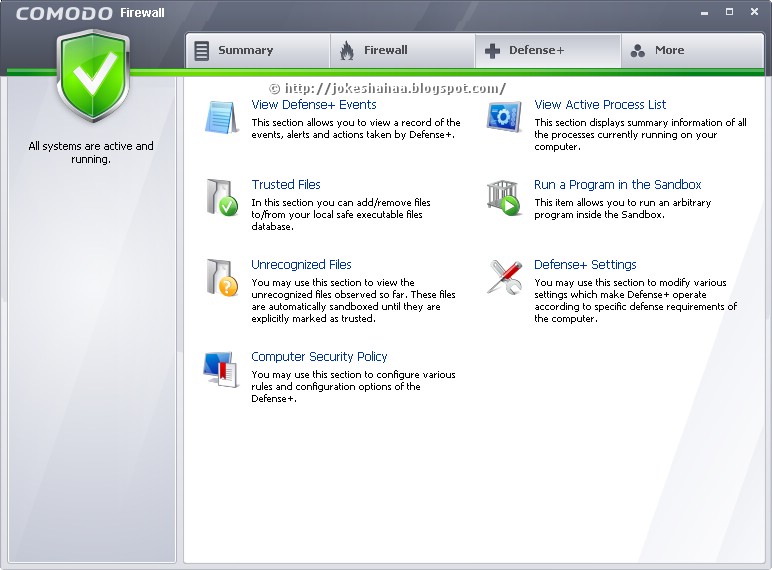
Task: Switch to the Summary tab
Action: pyautogui.click(x=257, y=50)
